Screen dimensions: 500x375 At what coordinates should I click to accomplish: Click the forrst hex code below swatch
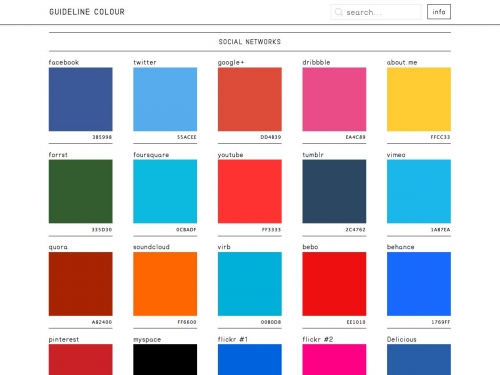[102, 230]
